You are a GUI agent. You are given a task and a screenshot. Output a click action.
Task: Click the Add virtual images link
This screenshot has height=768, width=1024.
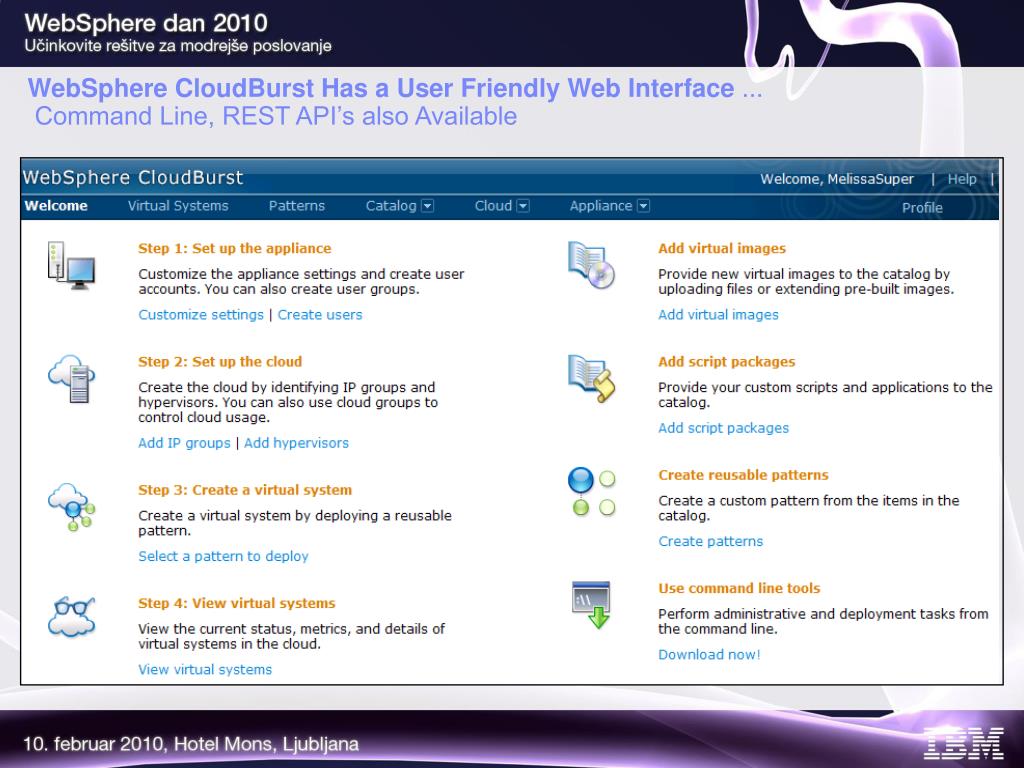point(718,315)
